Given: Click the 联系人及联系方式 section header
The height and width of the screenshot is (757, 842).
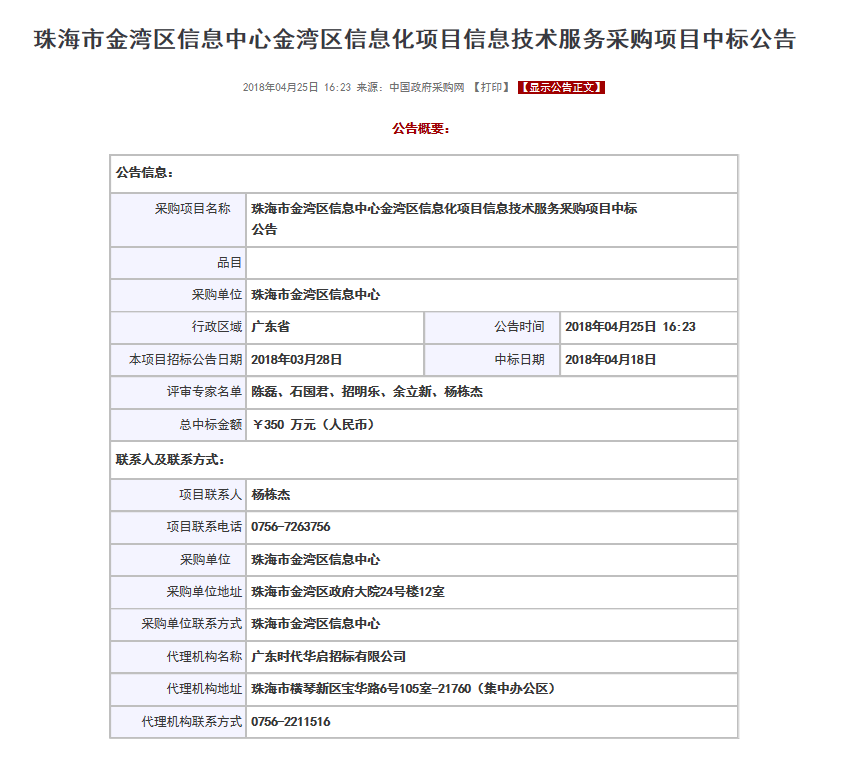Looking at the screenshot, I should coord(170,460).
